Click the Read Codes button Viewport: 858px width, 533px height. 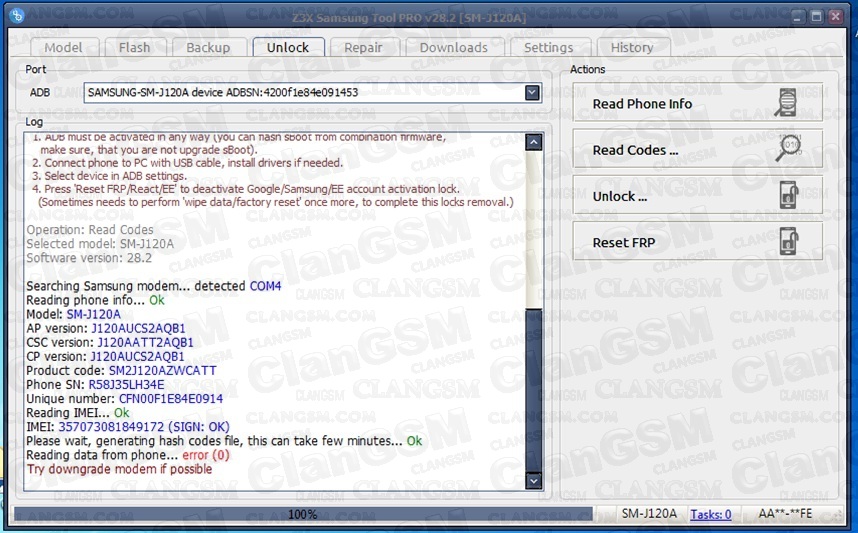[x=697, y=149]
